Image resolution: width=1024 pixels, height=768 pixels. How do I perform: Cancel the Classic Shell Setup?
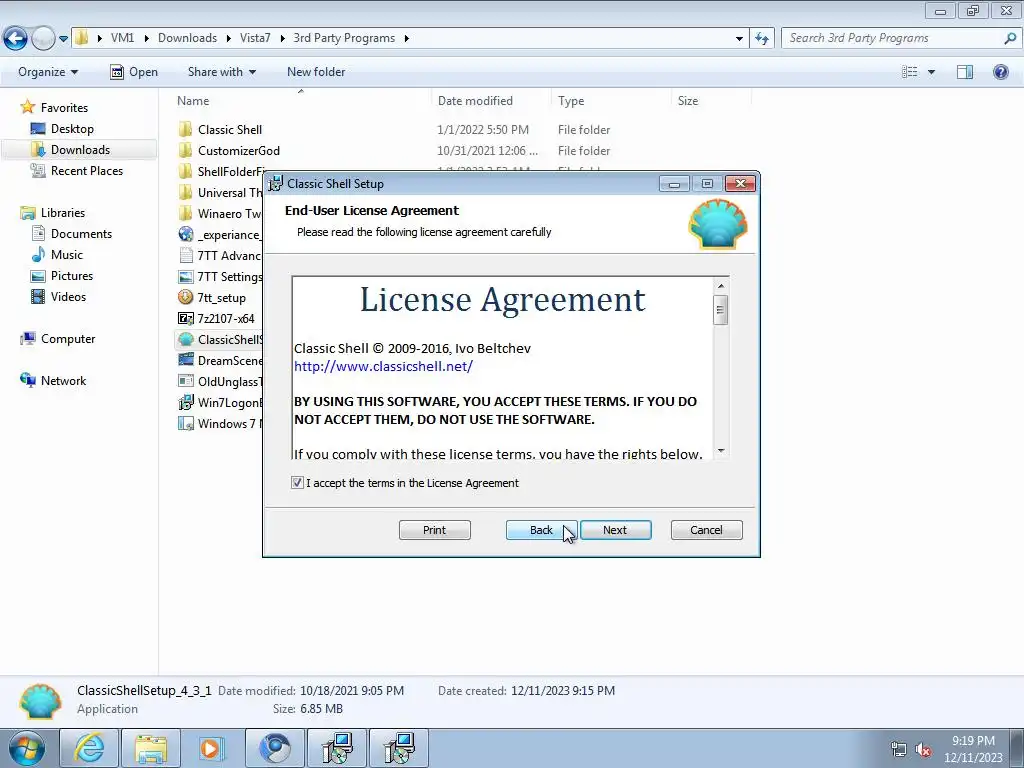(x=706, y=530)
